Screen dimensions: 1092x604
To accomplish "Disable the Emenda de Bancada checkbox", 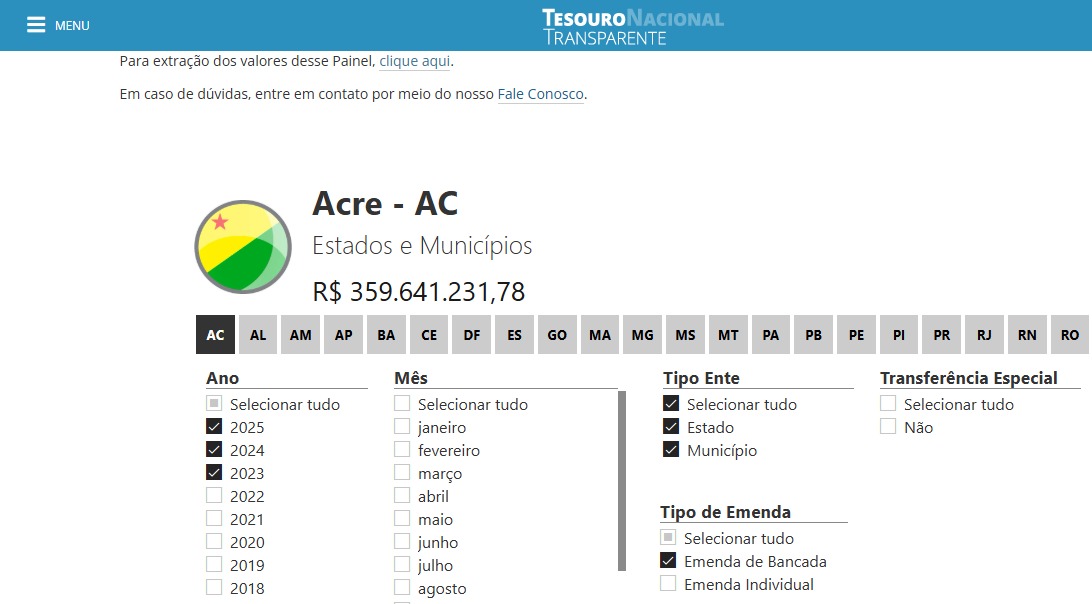I will tap(668, 561).
